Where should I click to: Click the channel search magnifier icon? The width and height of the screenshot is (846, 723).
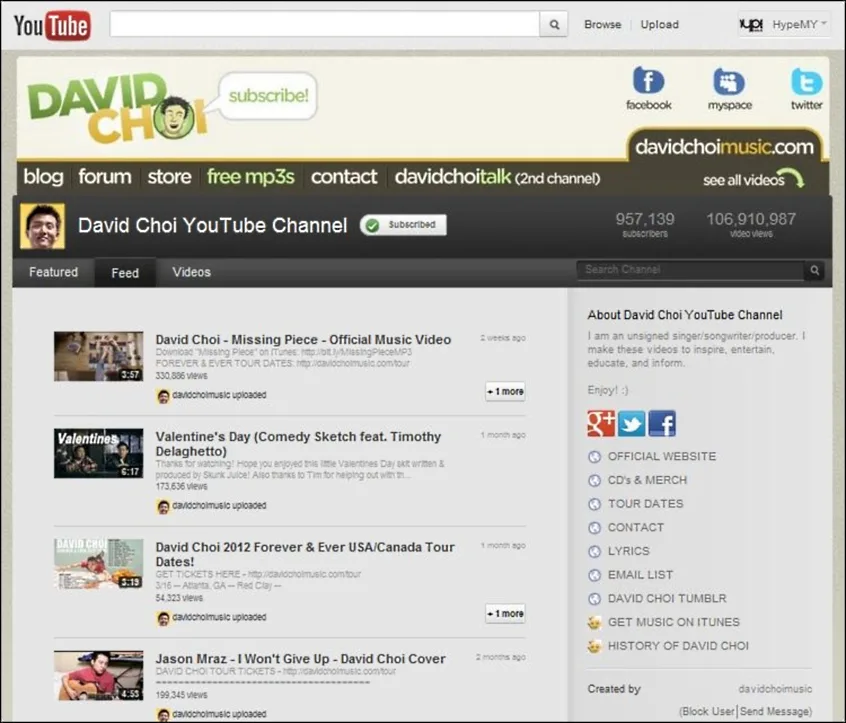click(x=815, y=270)
